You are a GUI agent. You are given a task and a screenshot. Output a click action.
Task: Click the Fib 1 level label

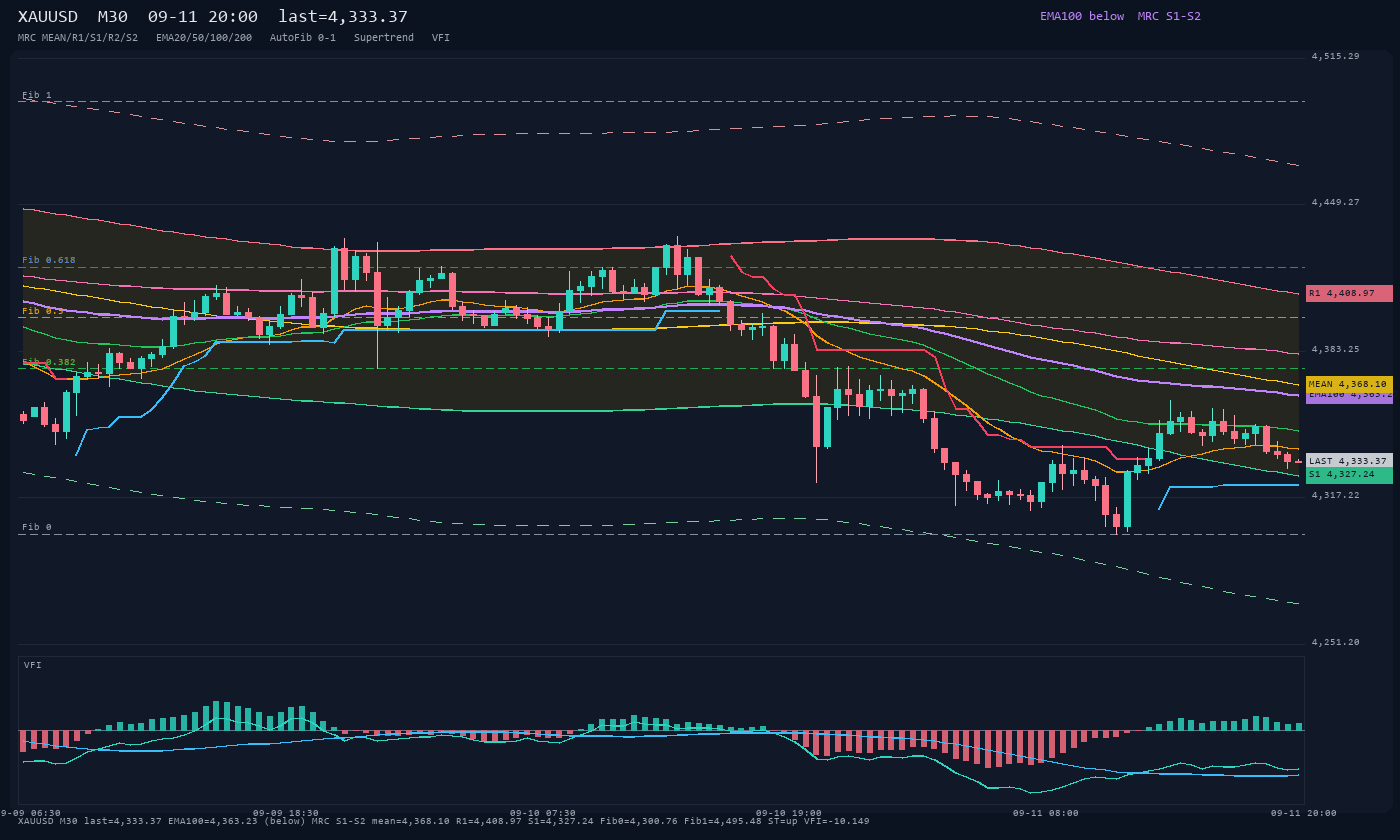pyautogui.click(x=37, y=96)
